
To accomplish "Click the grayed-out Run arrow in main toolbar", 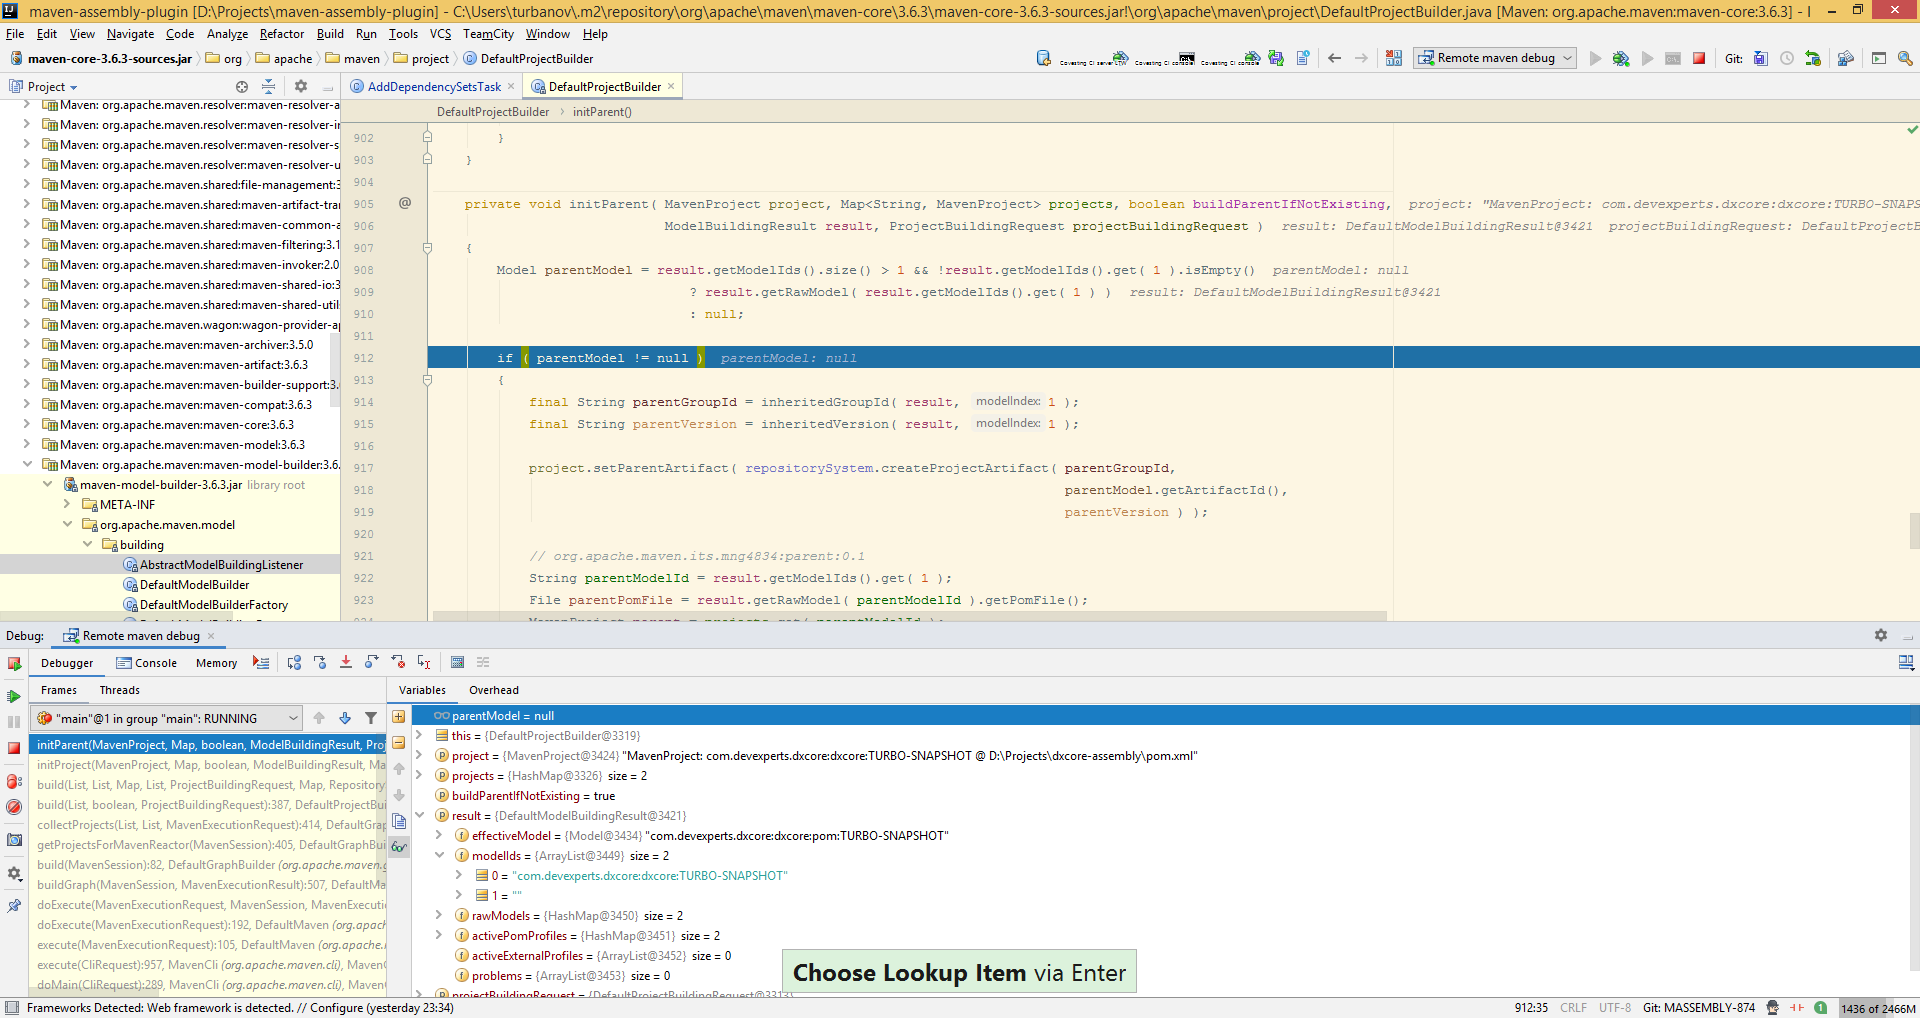I will (x=1595, y=59).
